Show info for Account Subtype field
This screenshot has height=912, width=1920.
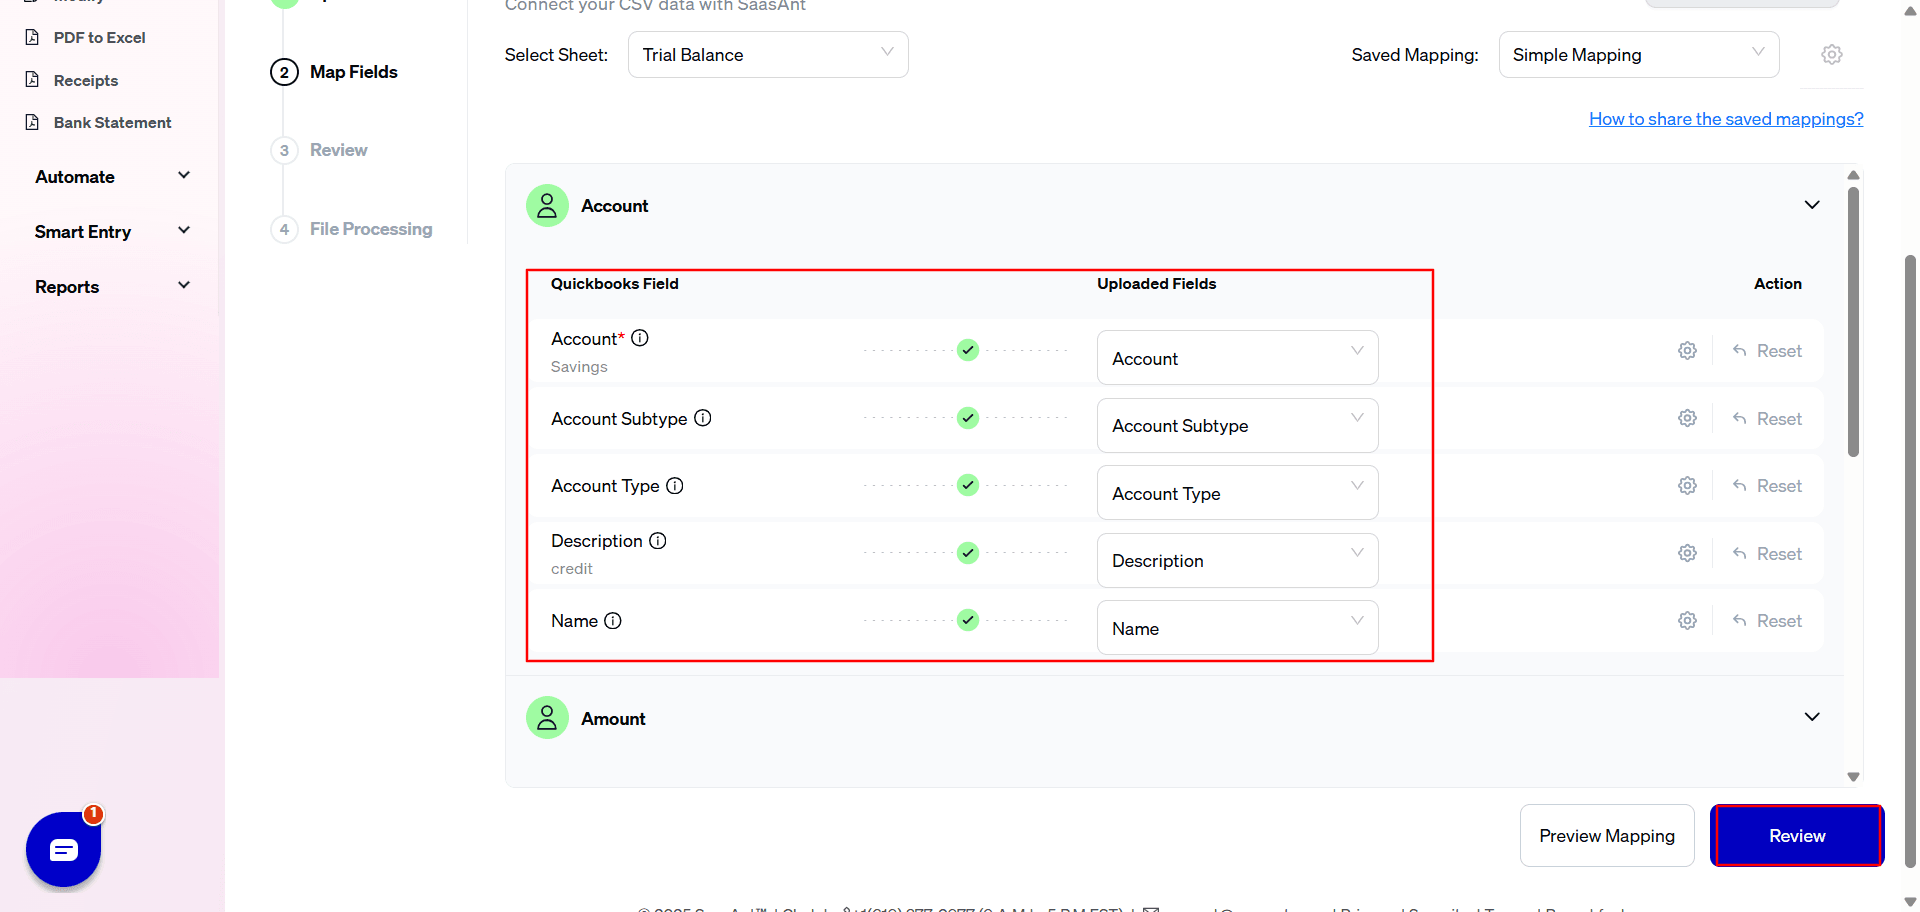click(703, 418)
